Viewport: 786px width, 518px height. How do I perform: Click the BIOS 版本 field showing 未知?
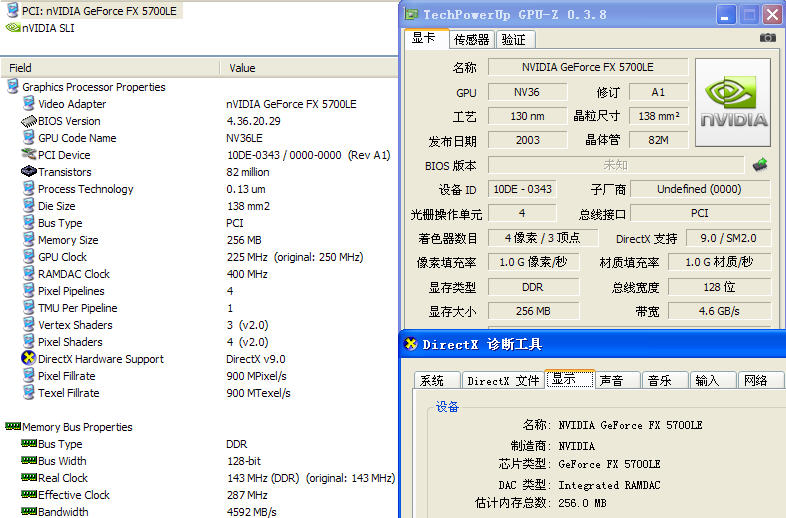tap(616, 164)
